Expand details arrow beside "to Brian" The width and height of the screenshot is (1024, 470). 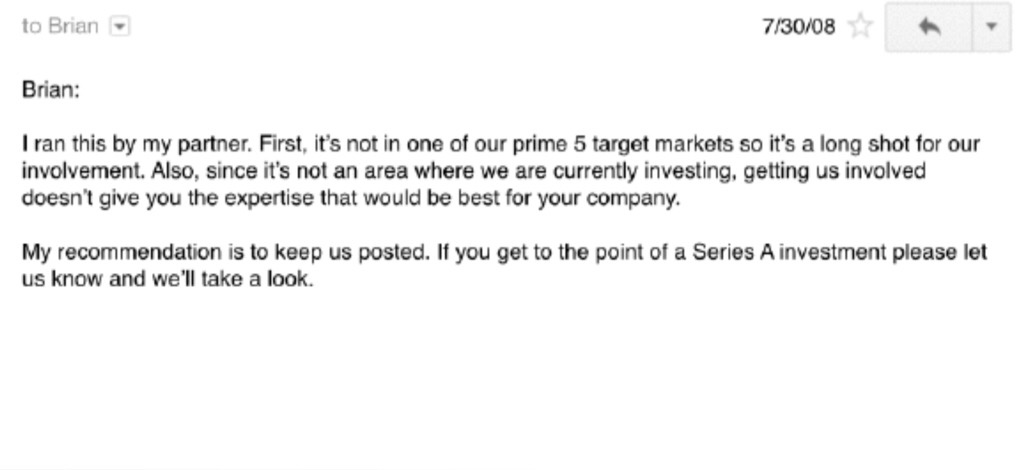[120, 27]
